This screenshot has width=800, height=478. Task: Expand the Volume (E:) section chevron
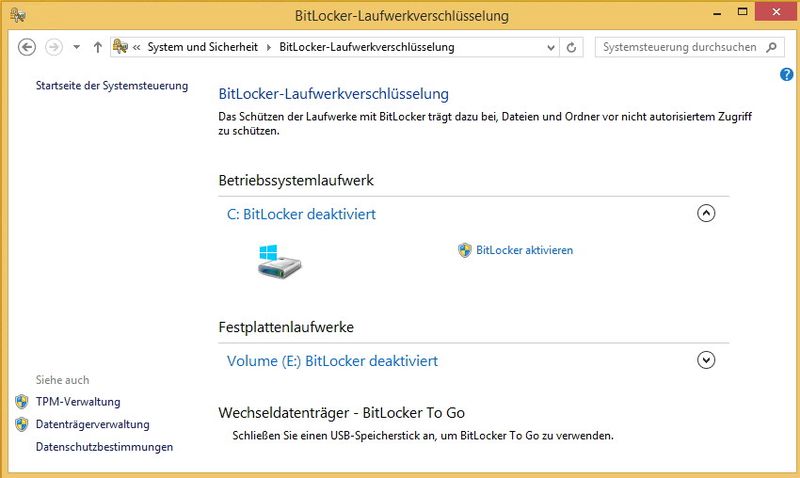pos(706,360)
